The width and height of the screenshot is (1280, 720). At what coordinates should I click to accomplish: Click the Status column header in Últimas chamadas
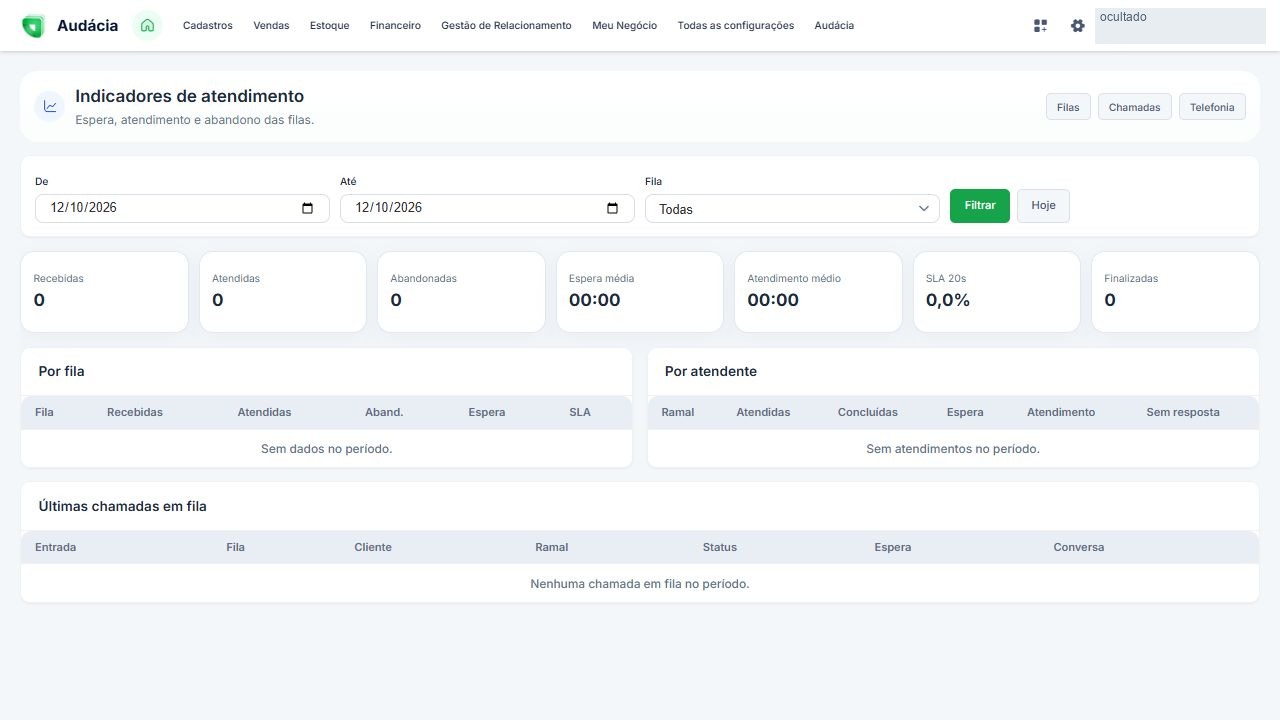click(x=720, y=547)
